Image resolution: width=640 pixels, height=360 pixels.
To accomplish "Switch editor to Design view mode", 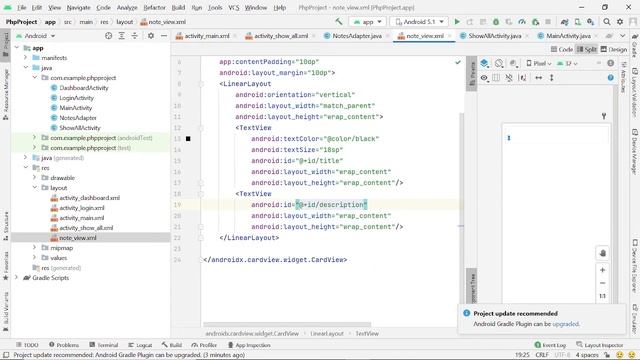I will point(613,49).
